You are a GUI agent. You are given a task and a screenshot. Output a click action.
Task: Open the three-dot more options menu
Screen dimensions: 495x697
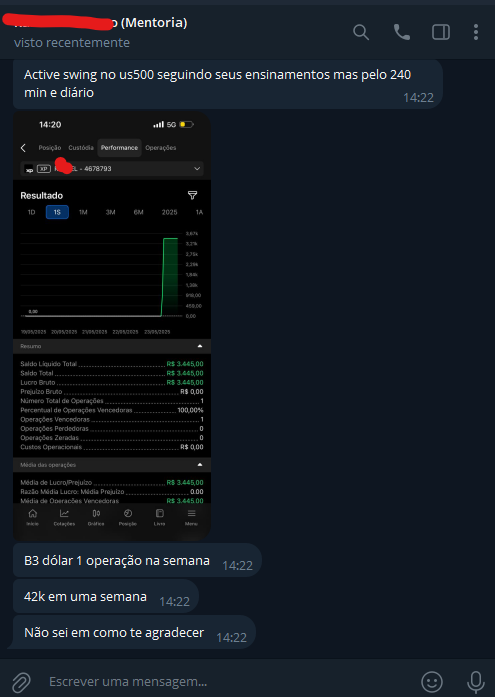coord(476,32)
